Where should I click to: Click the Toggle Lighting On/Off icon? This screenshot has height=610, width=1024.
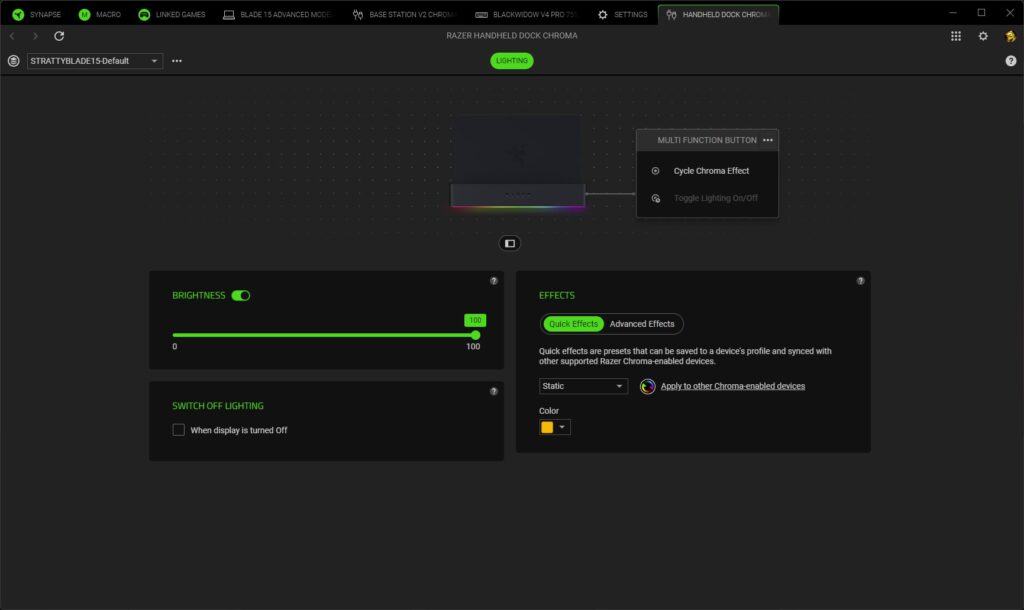(656, 198)
